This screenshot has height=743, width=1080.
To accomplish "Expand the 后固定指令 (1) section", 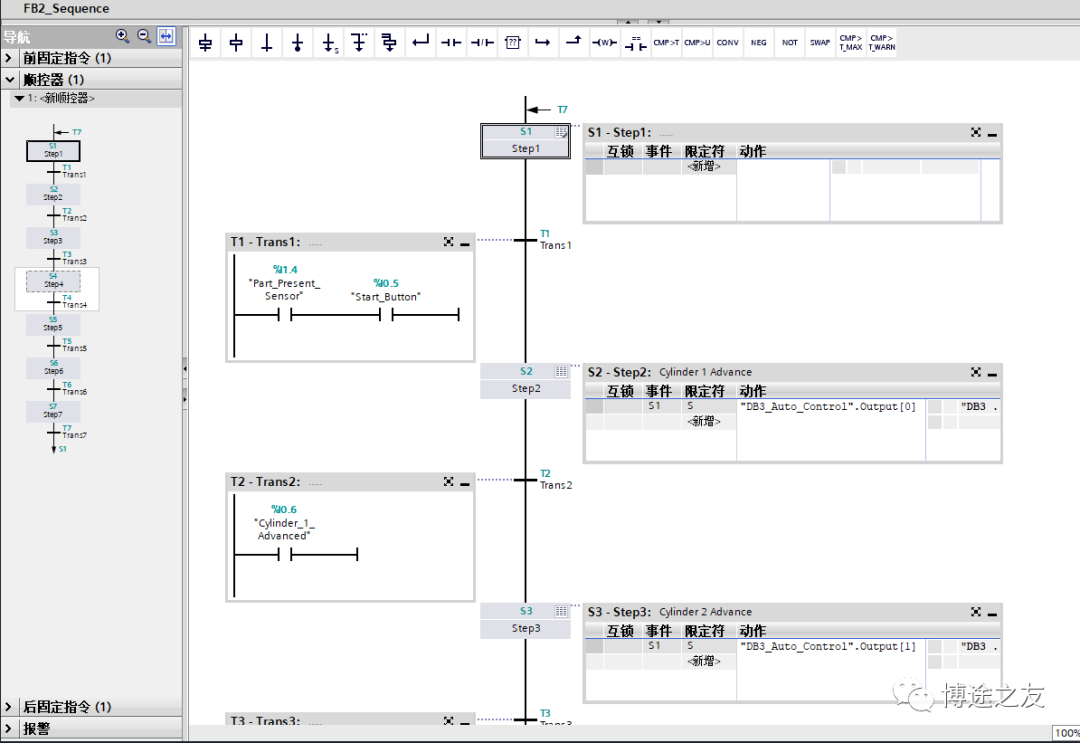I will (x=8, y=707).
